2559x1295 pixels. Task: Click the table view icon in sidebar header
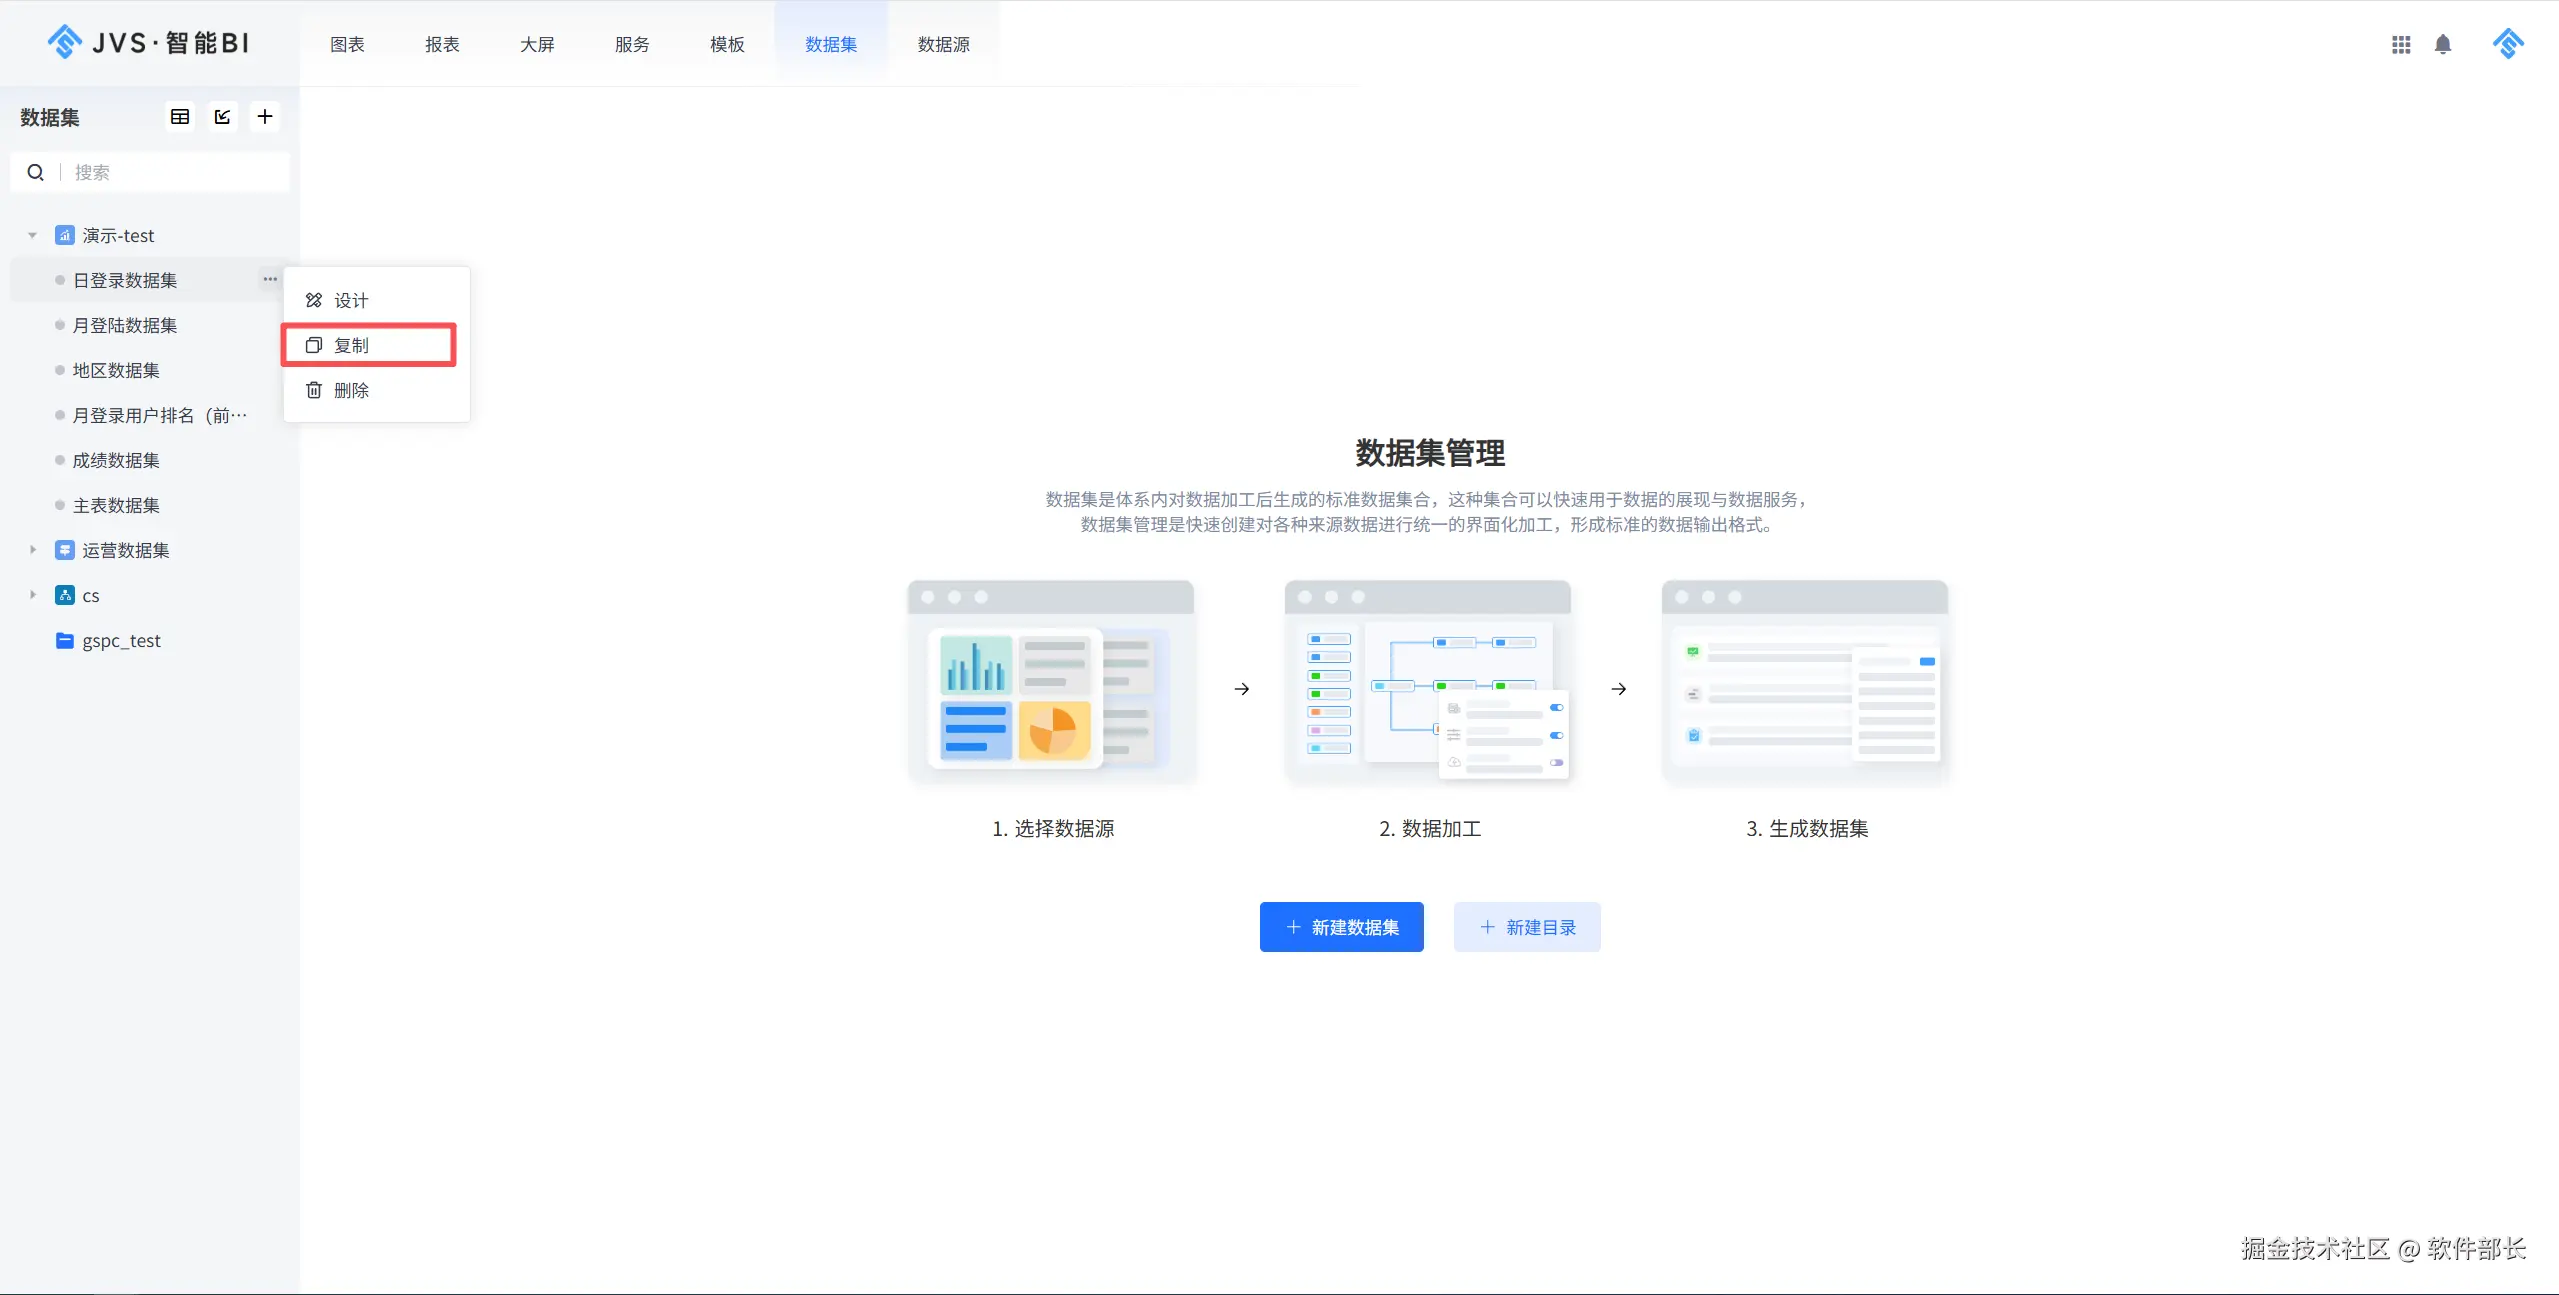tap(180, 117)
